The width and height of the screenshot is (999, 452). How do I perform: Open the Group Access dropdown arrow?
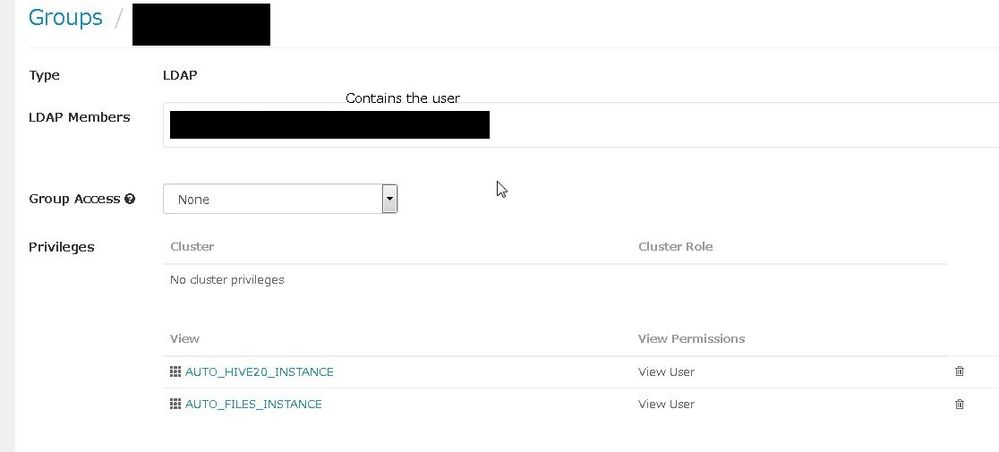390,199
